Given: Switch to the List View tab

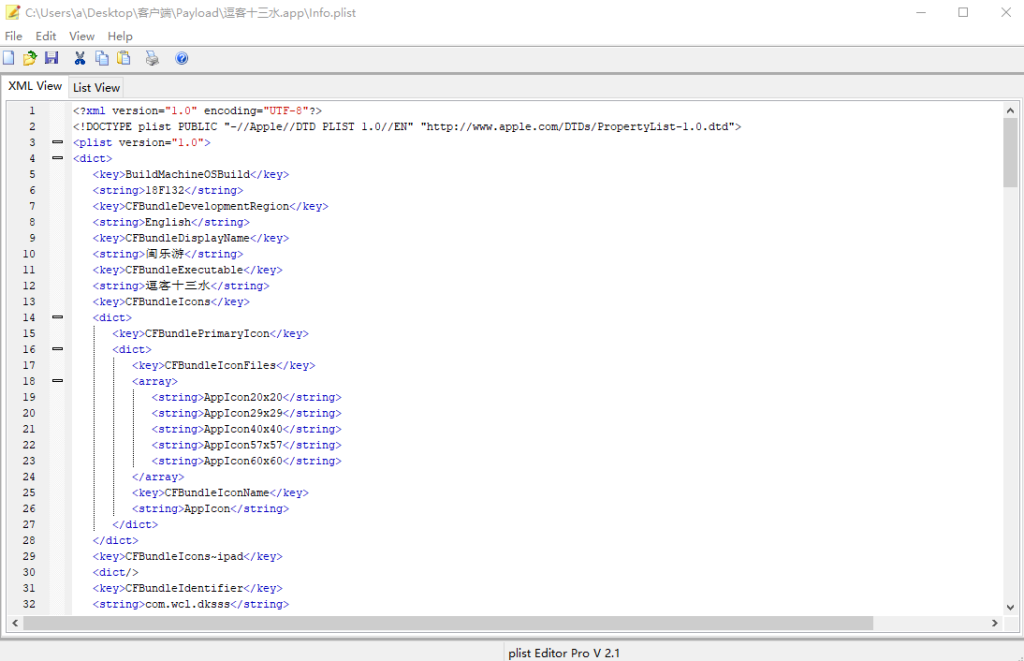Looking at the screenshot, I should [96, 88].
